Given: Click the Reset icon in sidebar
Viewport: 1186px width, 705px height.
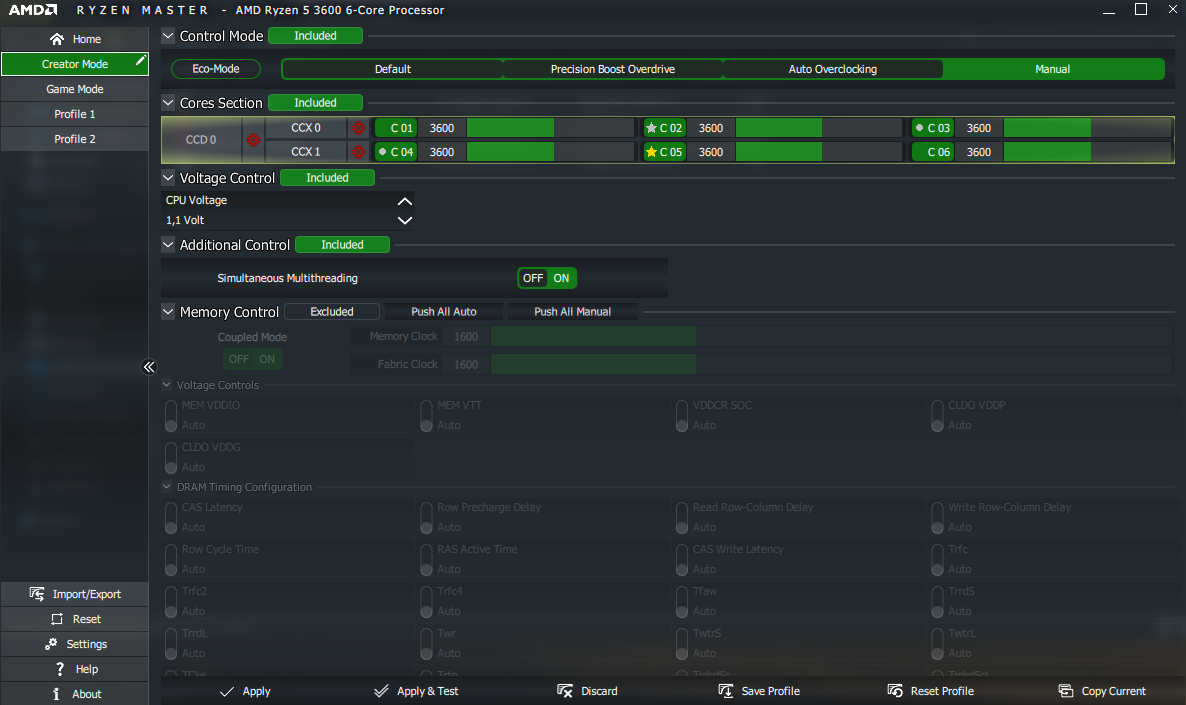Looking at the screenshot, I should coord(57,619).
